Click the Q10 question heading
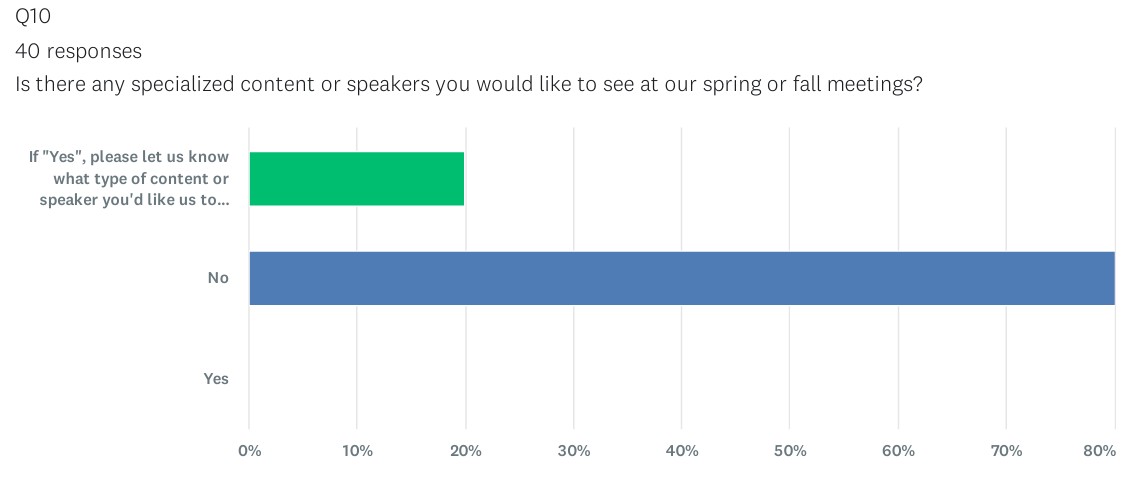Screen dimensions: 1148x495 [x=31, y=17]
